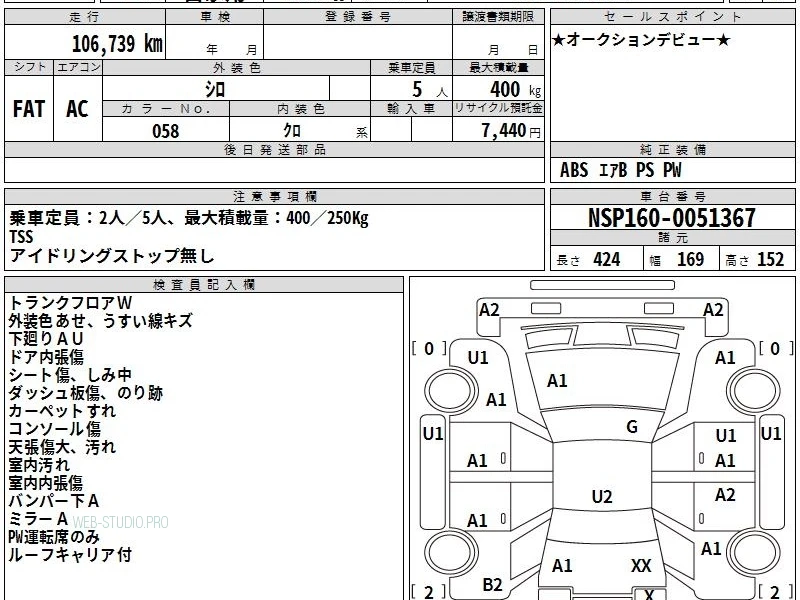Click the 注意事項欄 header bar
800x600 pixels.
point(274,197)
